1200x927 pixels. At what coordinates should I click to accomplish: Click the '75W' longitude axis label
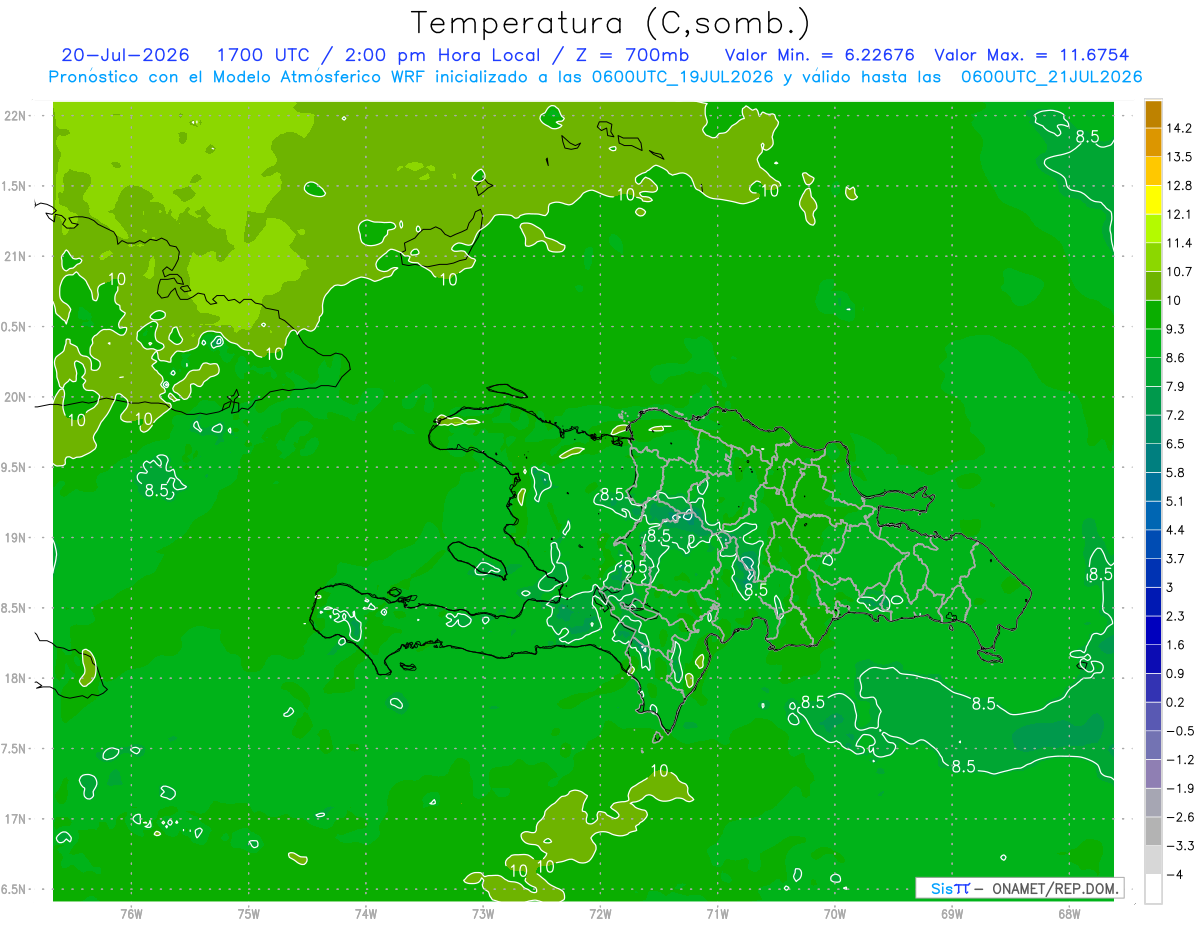coord(249,913)
